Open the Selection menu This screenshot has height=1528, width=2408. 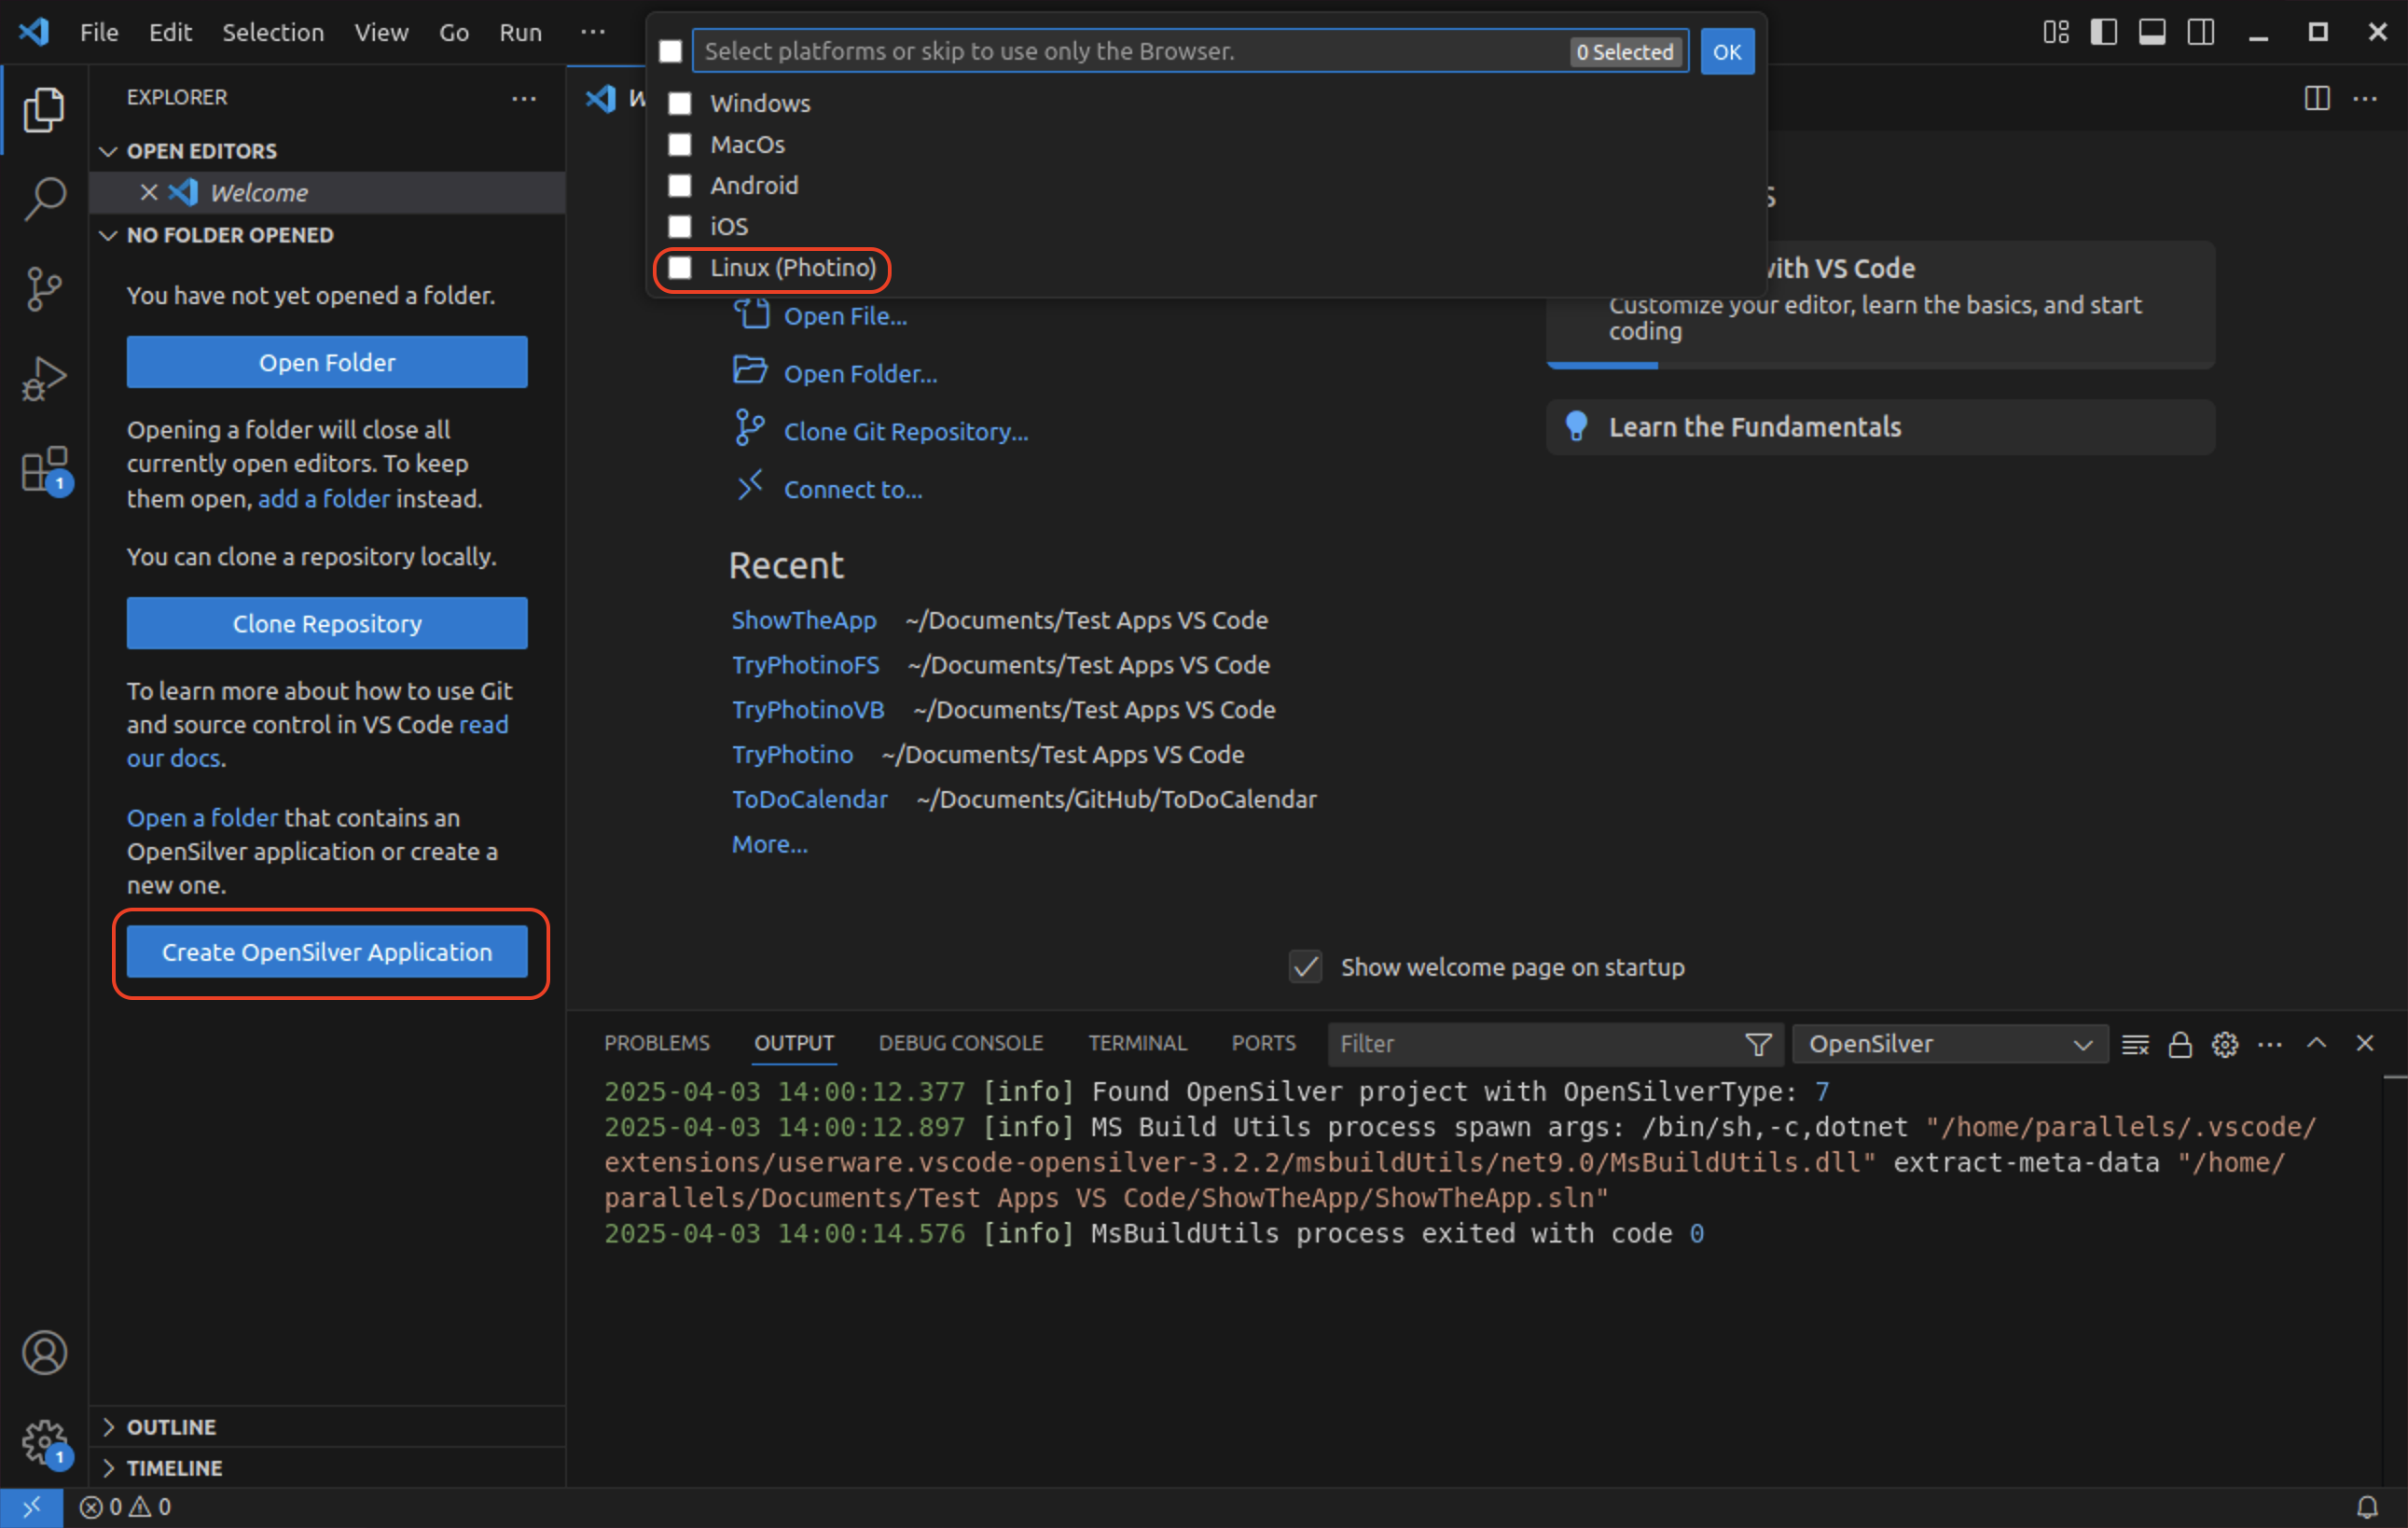click(x=273, y=32)
